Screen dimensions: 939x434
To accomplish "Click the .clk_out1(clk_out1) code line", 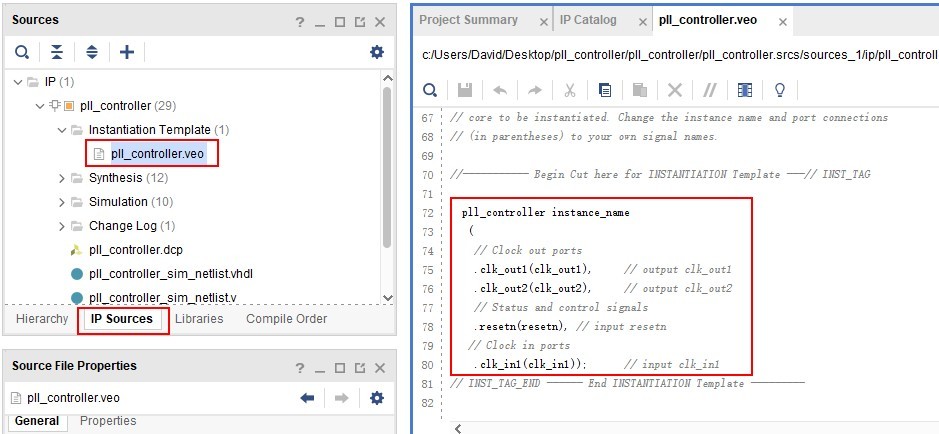I will coord(532,270).
